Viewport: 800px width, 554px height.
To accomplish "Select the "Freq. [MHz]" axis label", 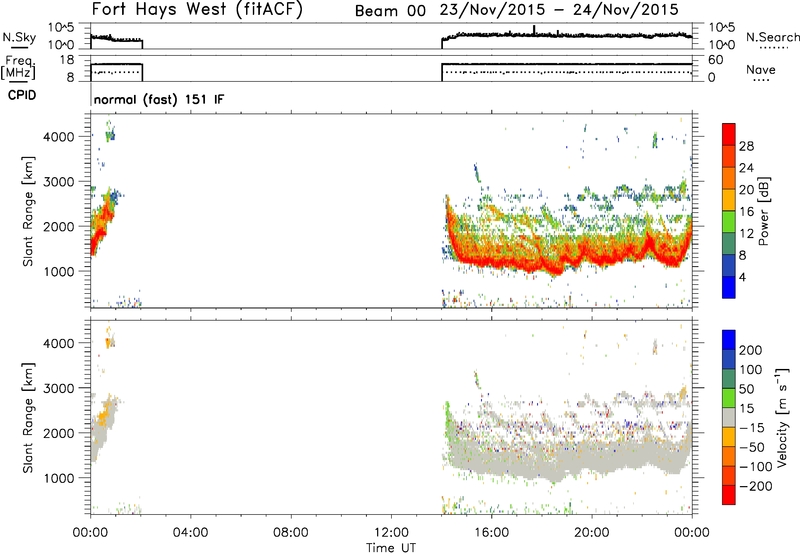I will 19,68.
